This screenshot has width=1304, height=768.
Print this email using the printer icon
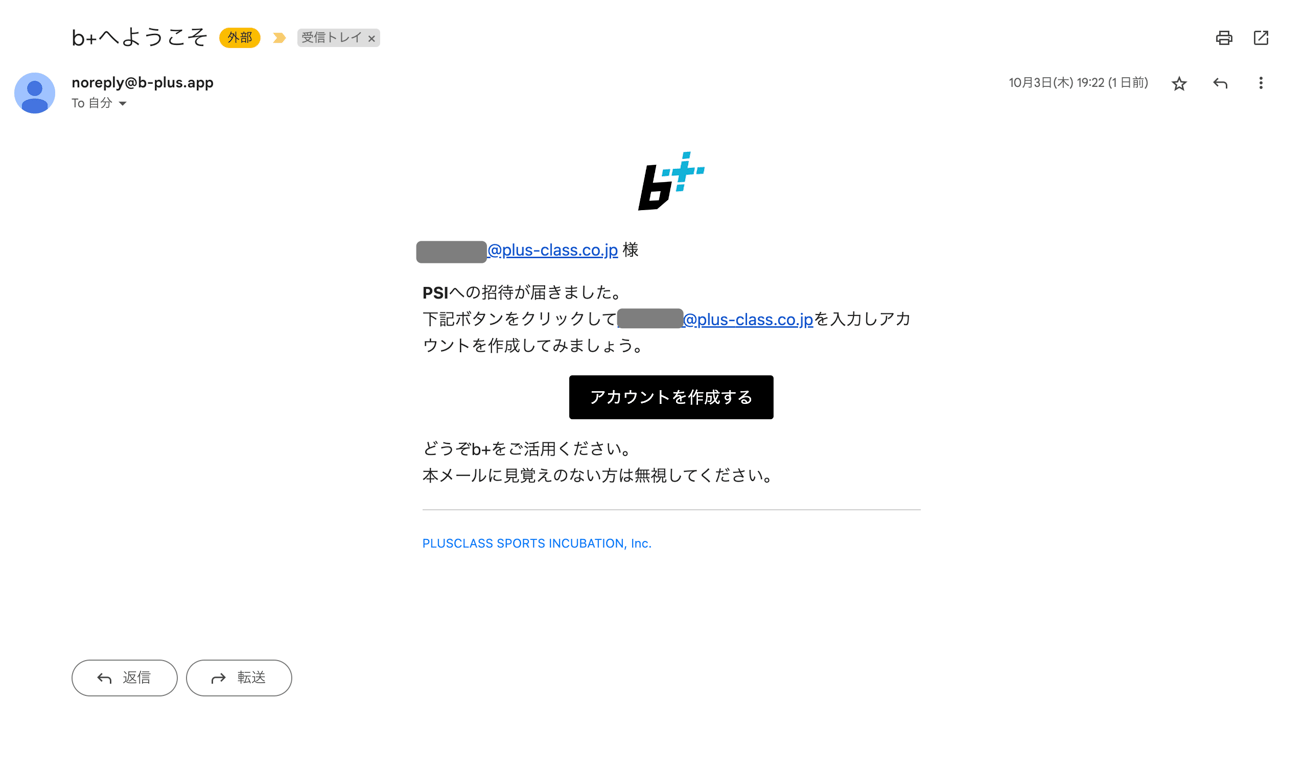click(1224, 38)
